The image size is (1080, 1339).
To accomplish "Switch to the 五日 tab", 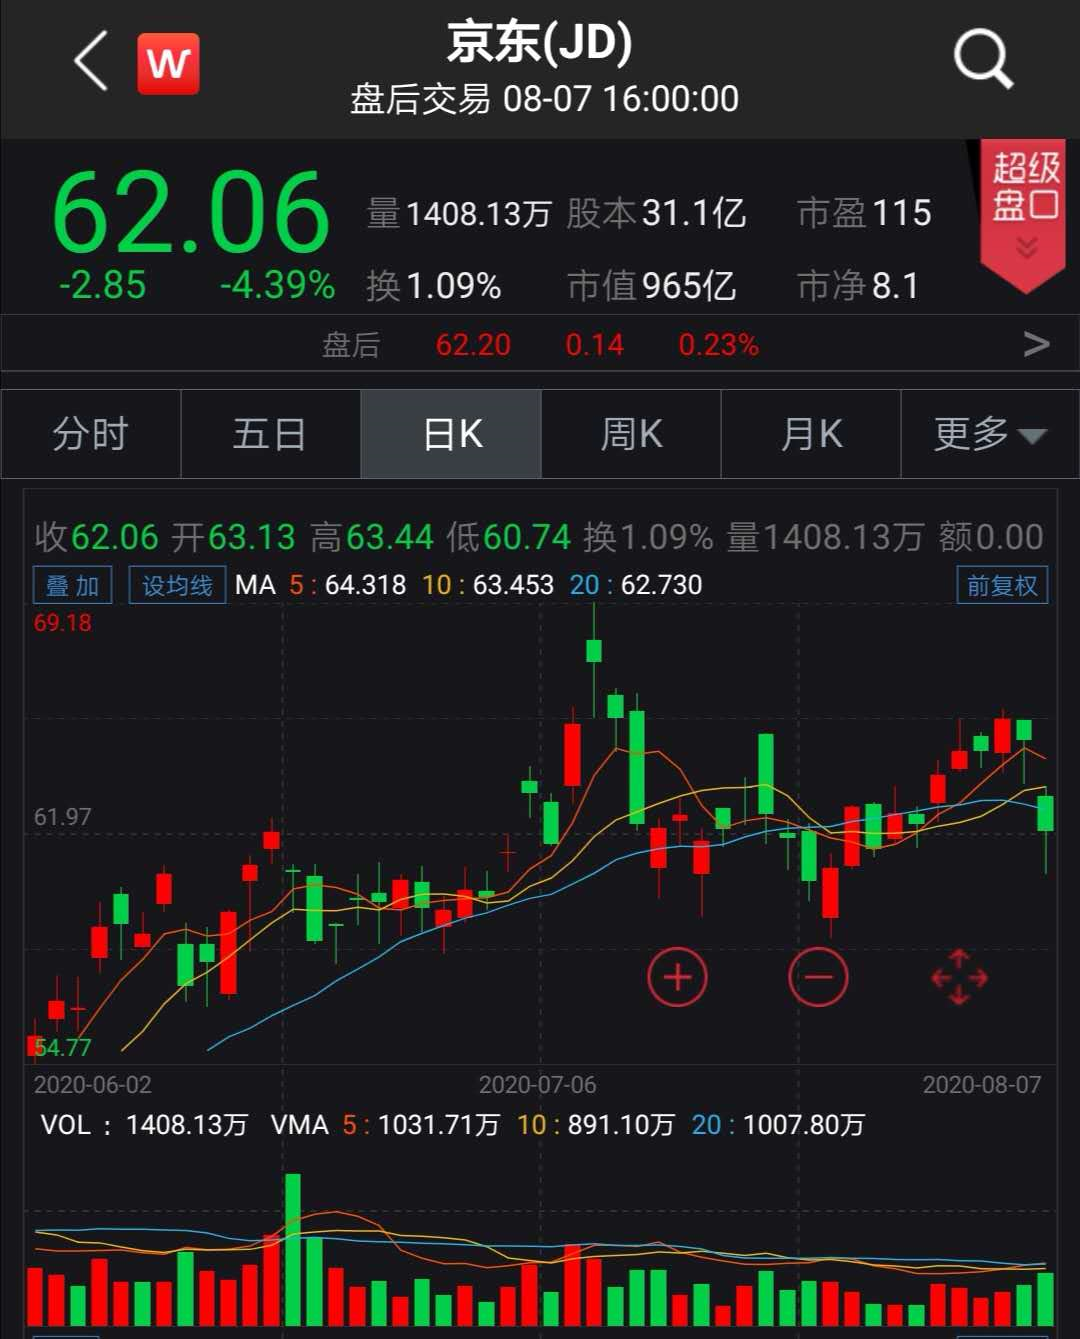I will (270, 434).
